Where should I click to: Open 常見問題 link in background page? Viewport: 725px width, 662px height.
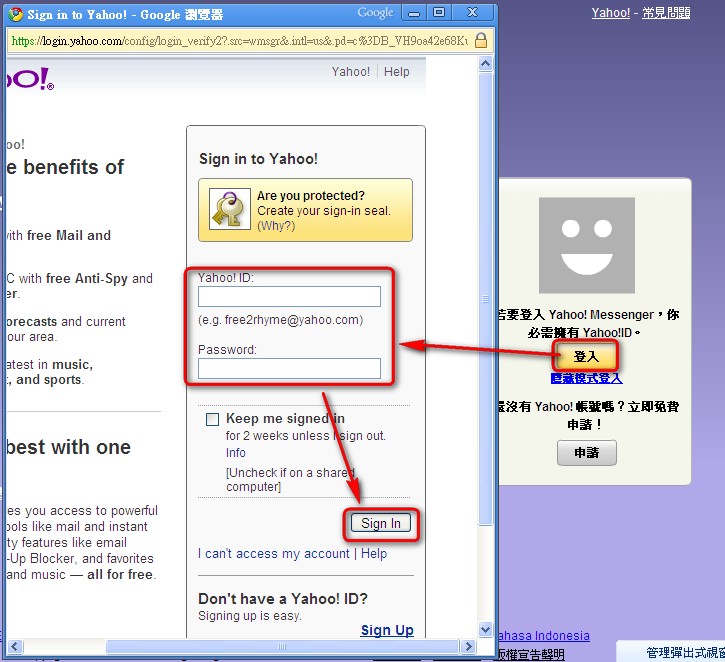[x=666, y=12]
